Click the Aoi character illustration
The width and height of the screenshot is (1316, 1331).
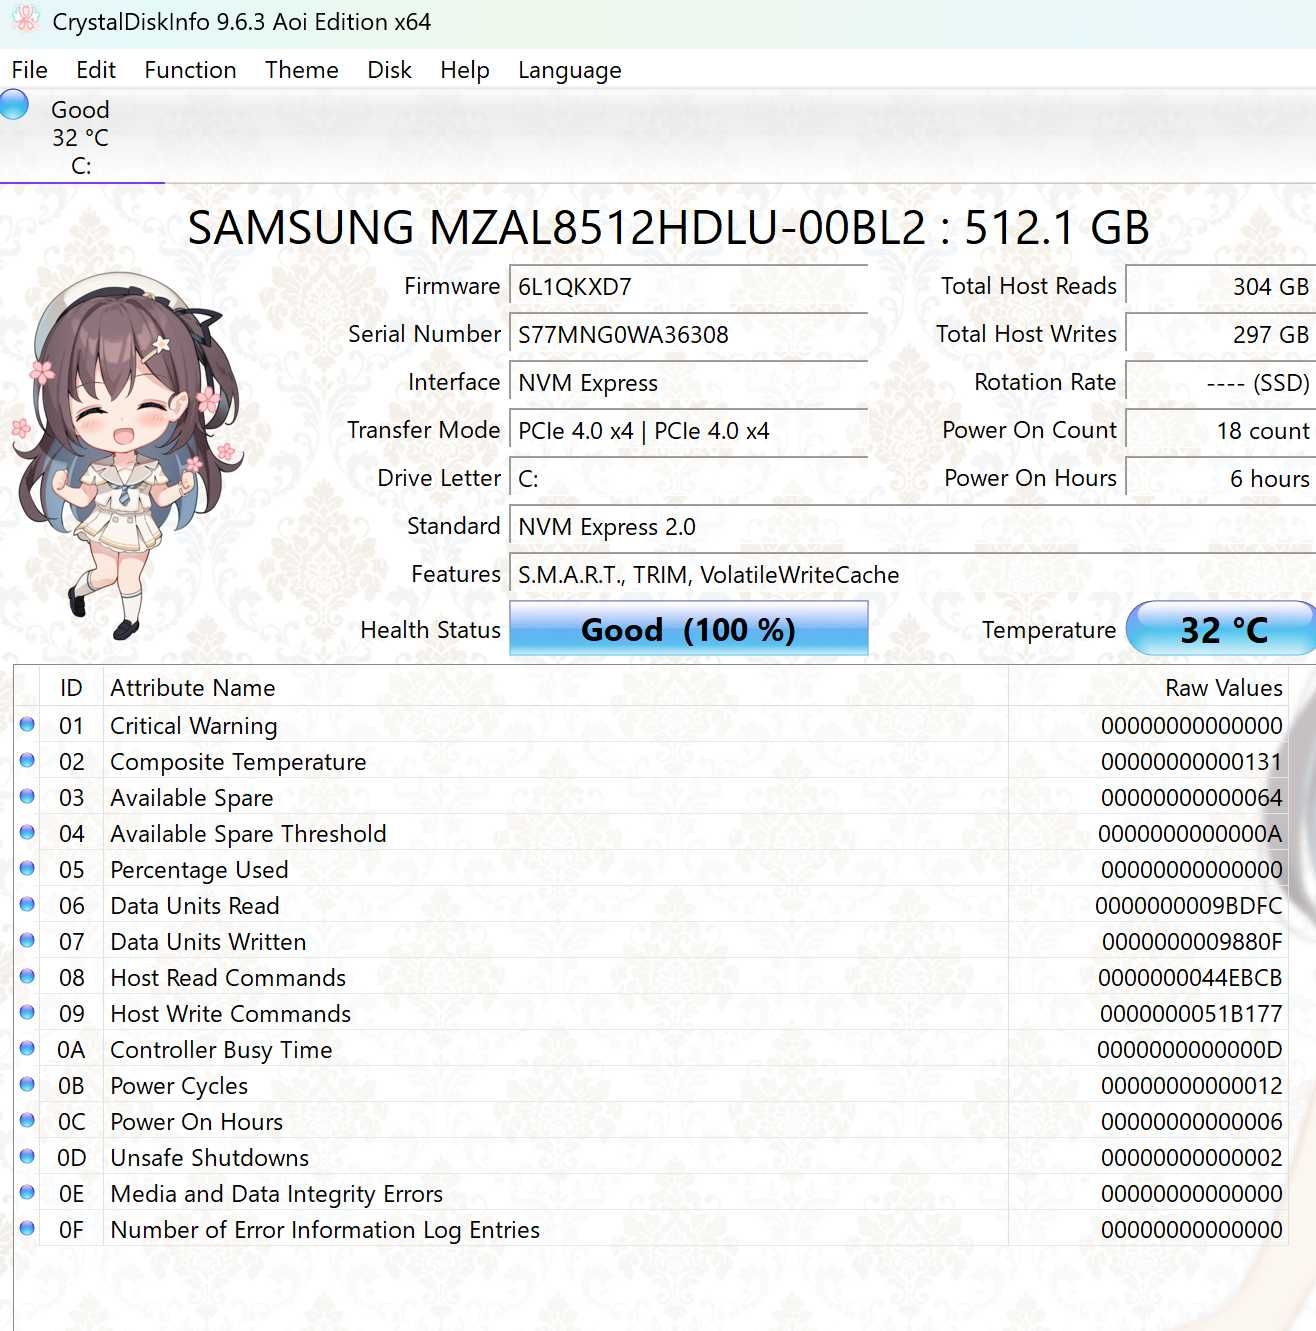point(126,455)
